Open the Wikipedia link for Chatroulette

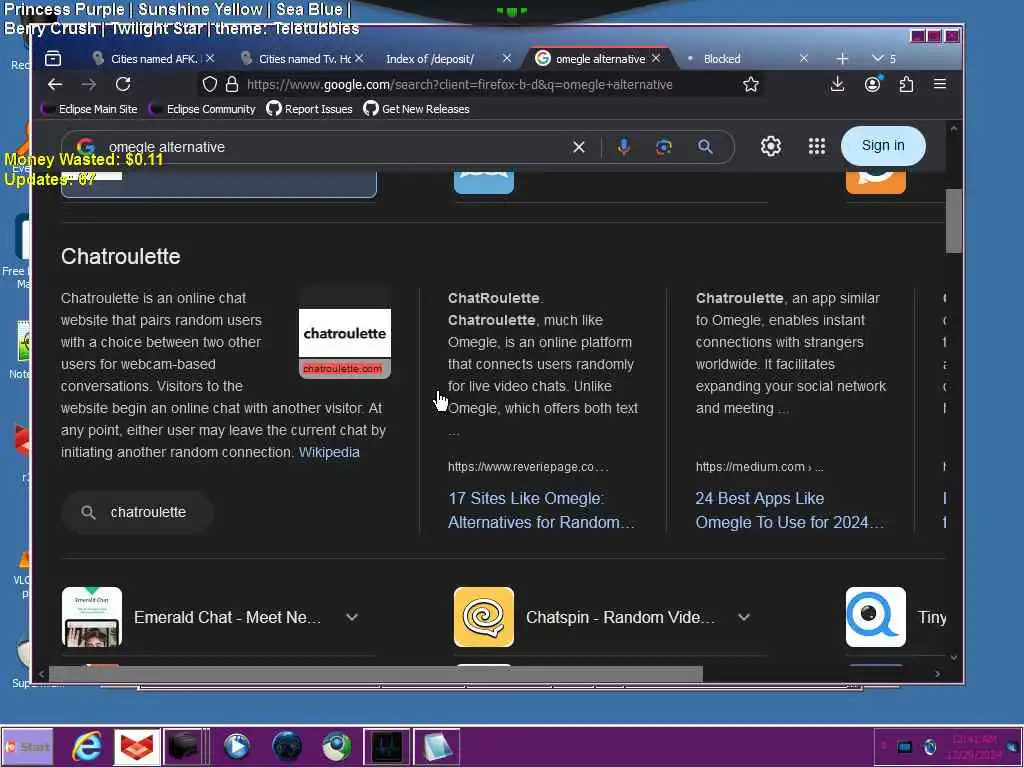tap(329, 452)
